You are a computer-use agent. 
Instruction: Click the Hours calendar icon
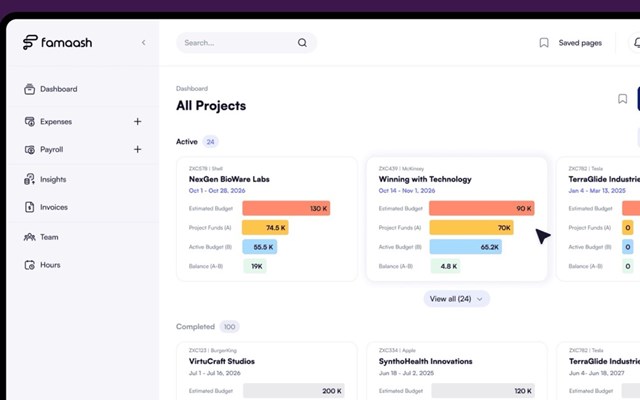click(x=29, y=265)
